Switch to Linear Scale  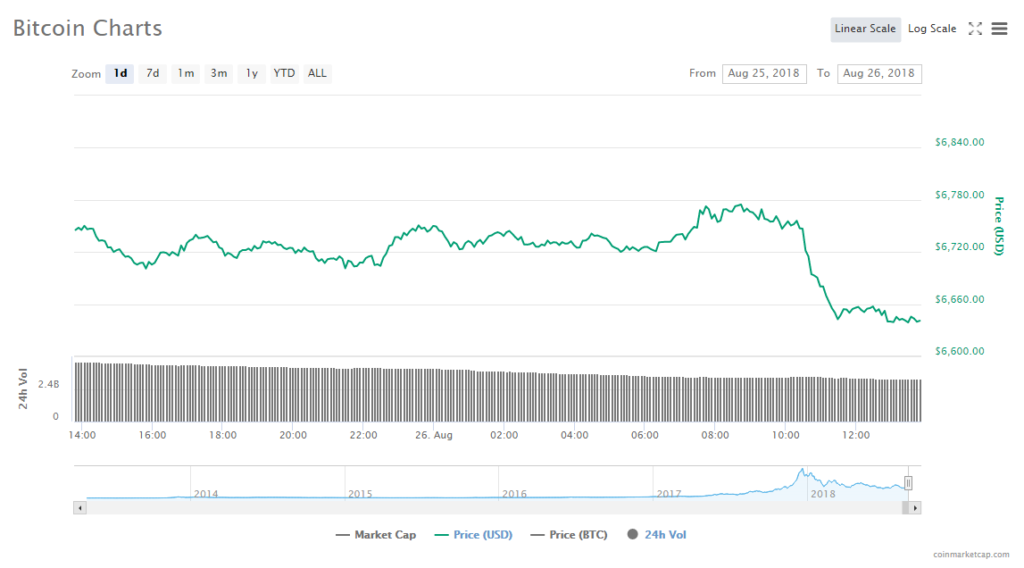(x=865, y=29)
